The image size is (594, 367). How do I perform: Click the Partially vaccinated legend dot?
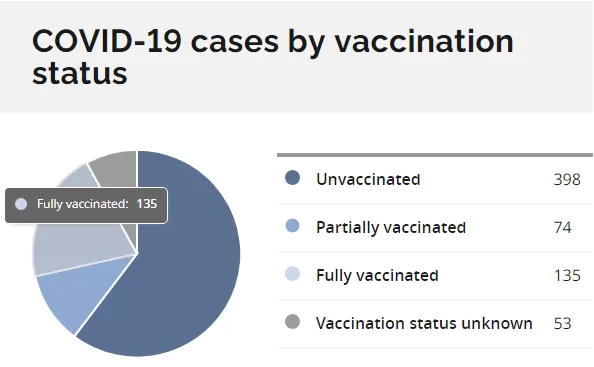292,226
